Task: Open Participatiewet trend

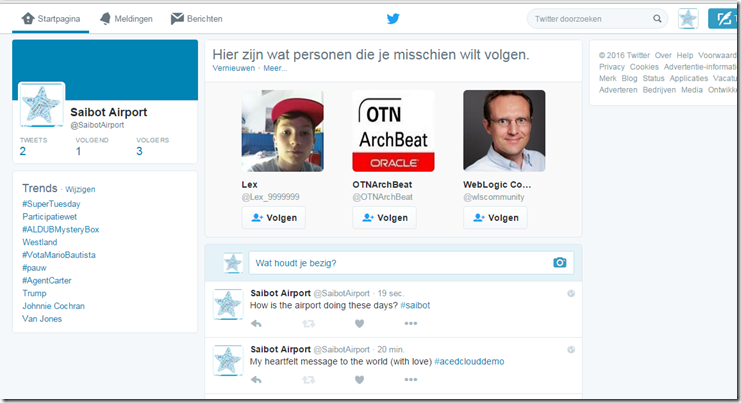Action: (50, 217)
